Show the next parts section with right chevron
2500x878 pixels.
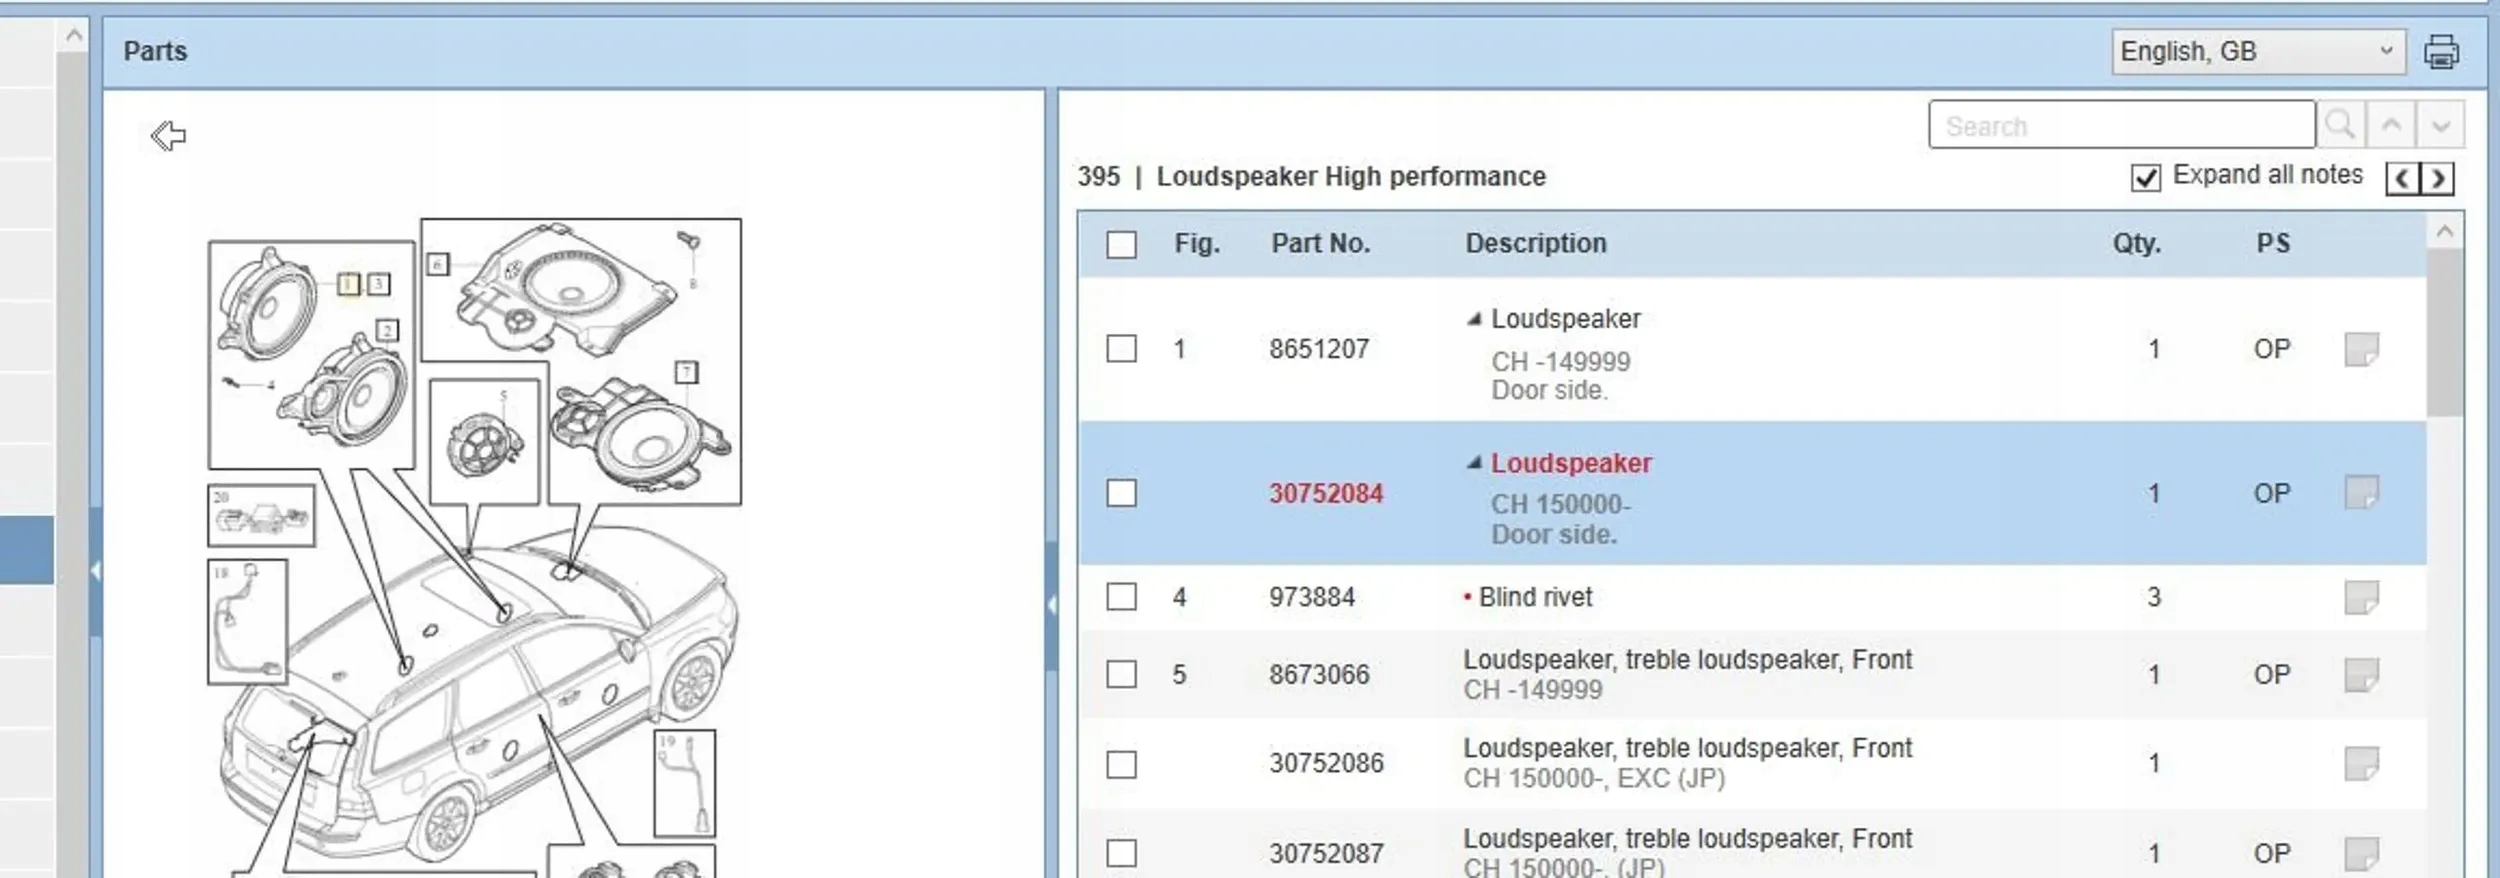2437,178
